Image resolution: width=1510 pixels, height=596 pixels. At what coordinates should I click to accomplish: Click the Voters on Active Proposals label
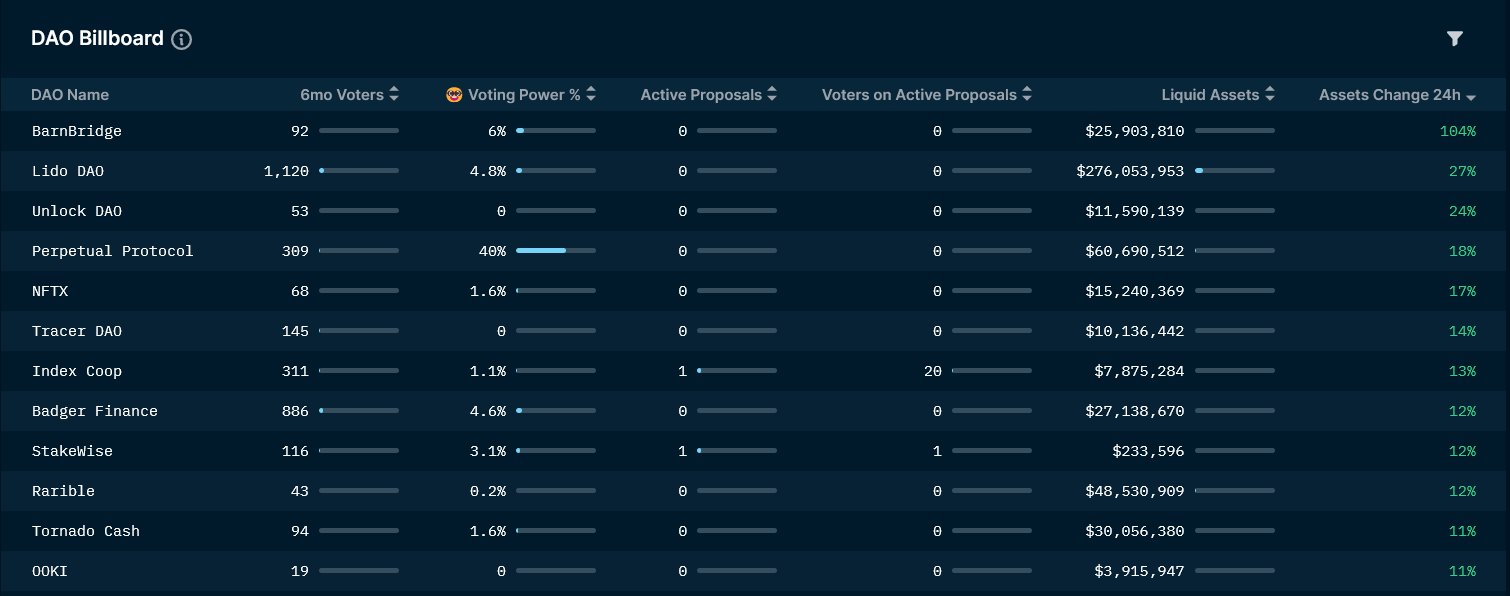919,95
